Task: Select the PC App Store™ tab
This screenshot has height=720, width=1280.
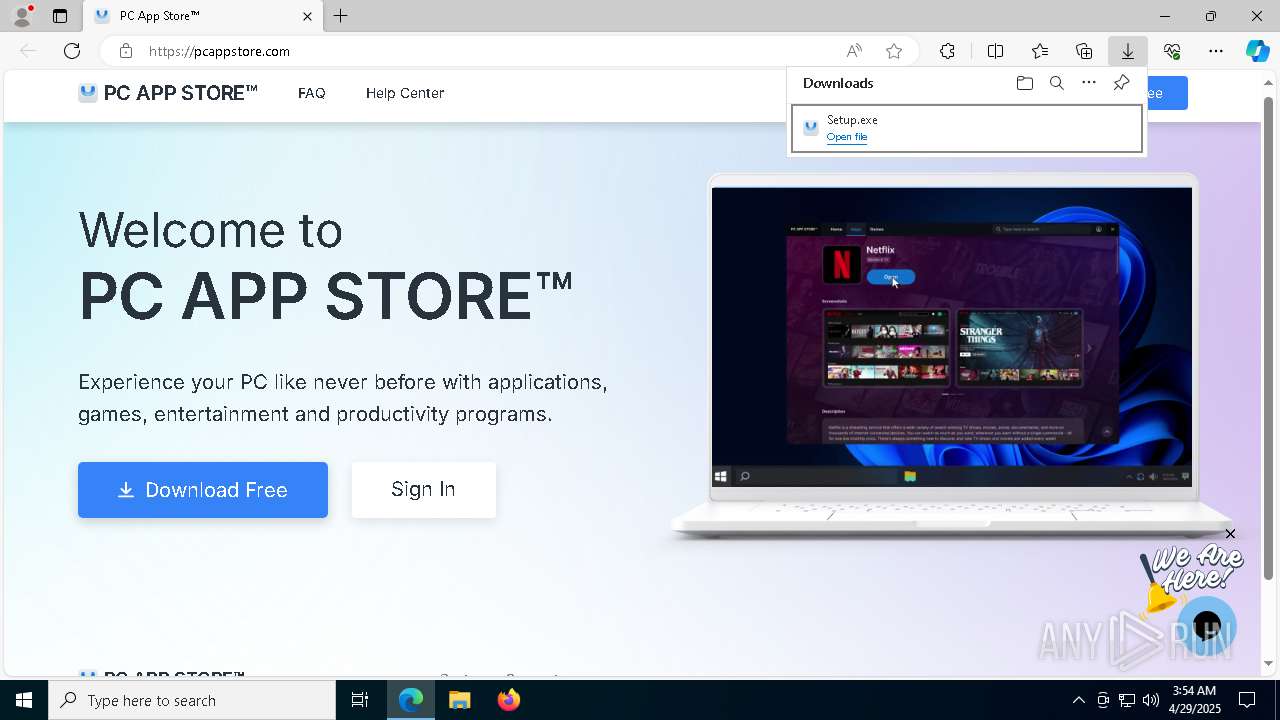Action: pyautogui.click(x=203, y=16)
